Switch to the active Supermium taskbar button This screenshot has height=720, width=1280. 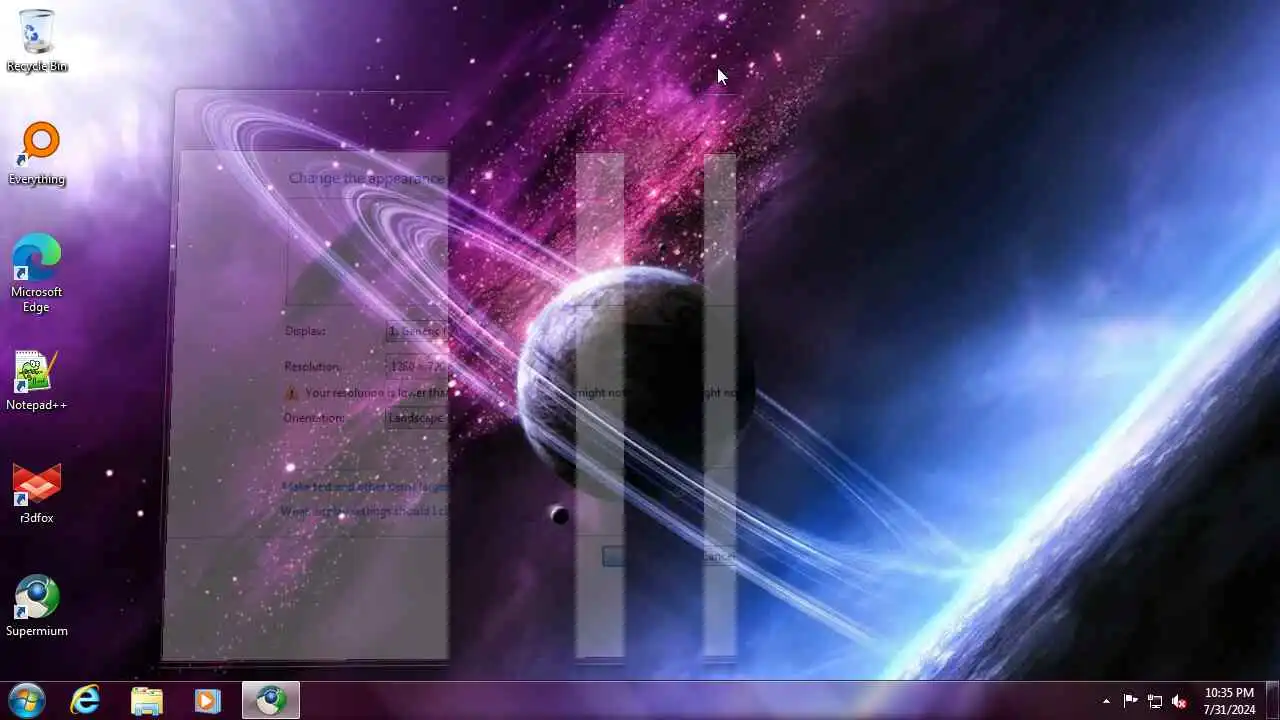point(270,700)
